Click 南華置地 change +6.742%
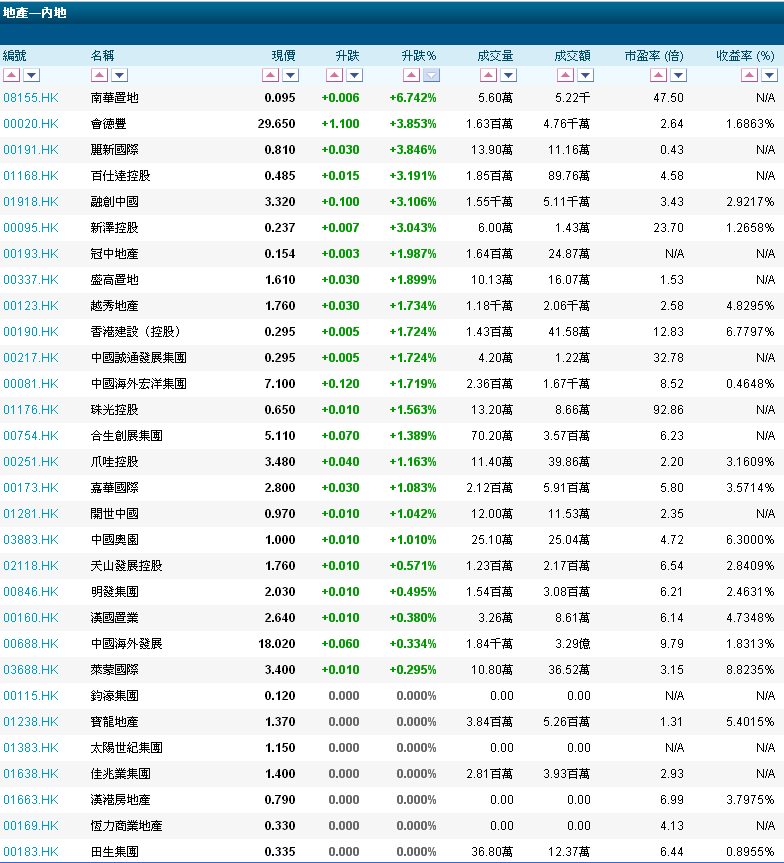Screen dimensions: 784x863 click(413, 98)
